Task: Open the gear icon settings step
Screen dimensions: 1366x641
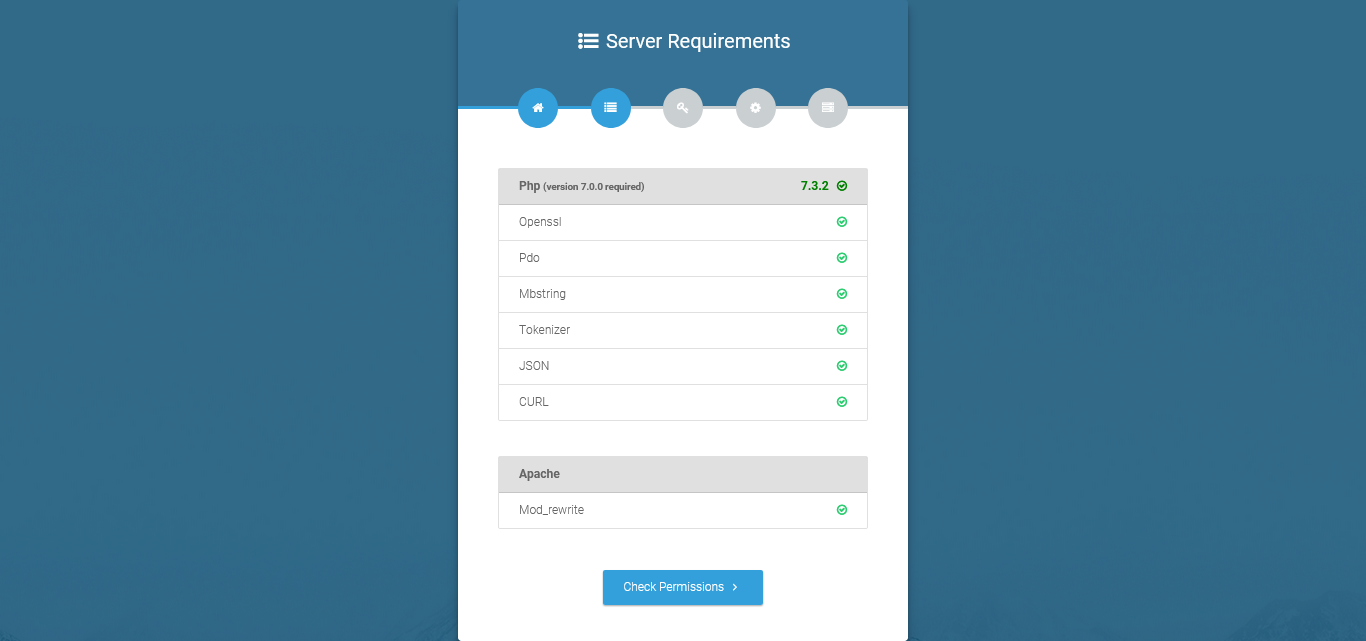Action: (755, 108)
